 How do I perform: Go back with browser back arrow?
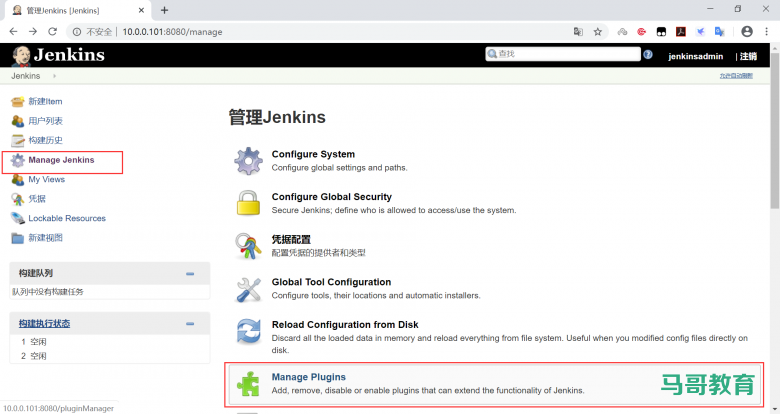pyautogui.click(x=13, y=31)
